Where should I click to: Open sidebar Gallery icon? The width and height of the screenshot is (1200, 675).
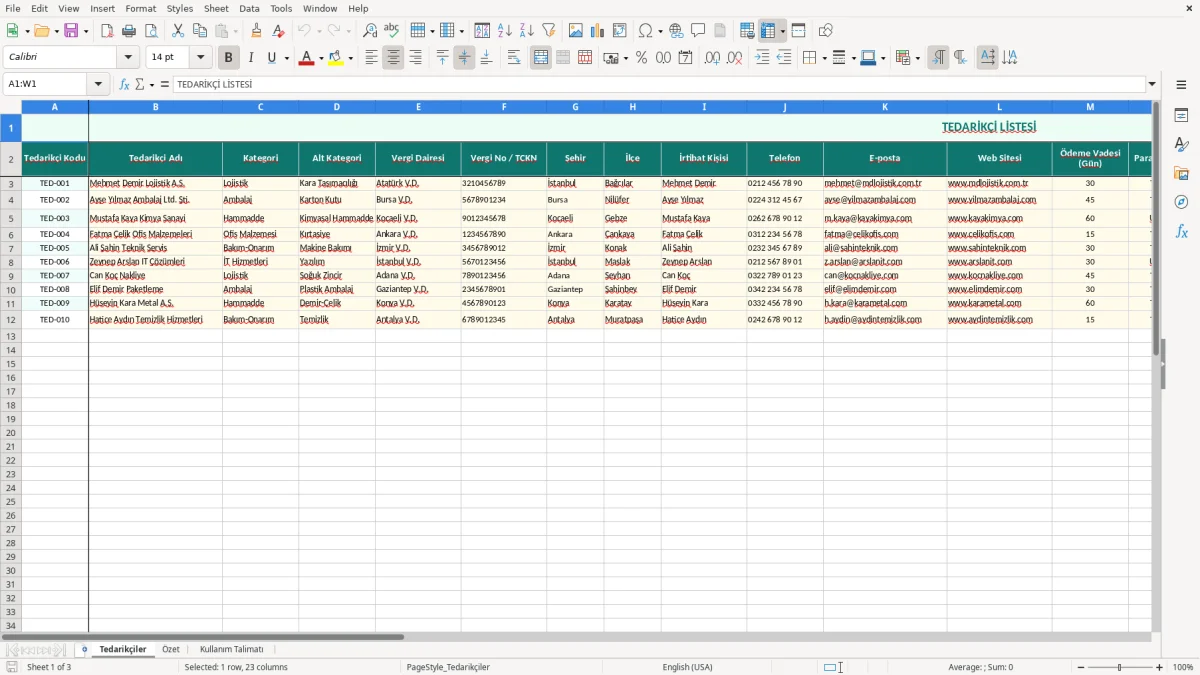[x=1181, y=174]
